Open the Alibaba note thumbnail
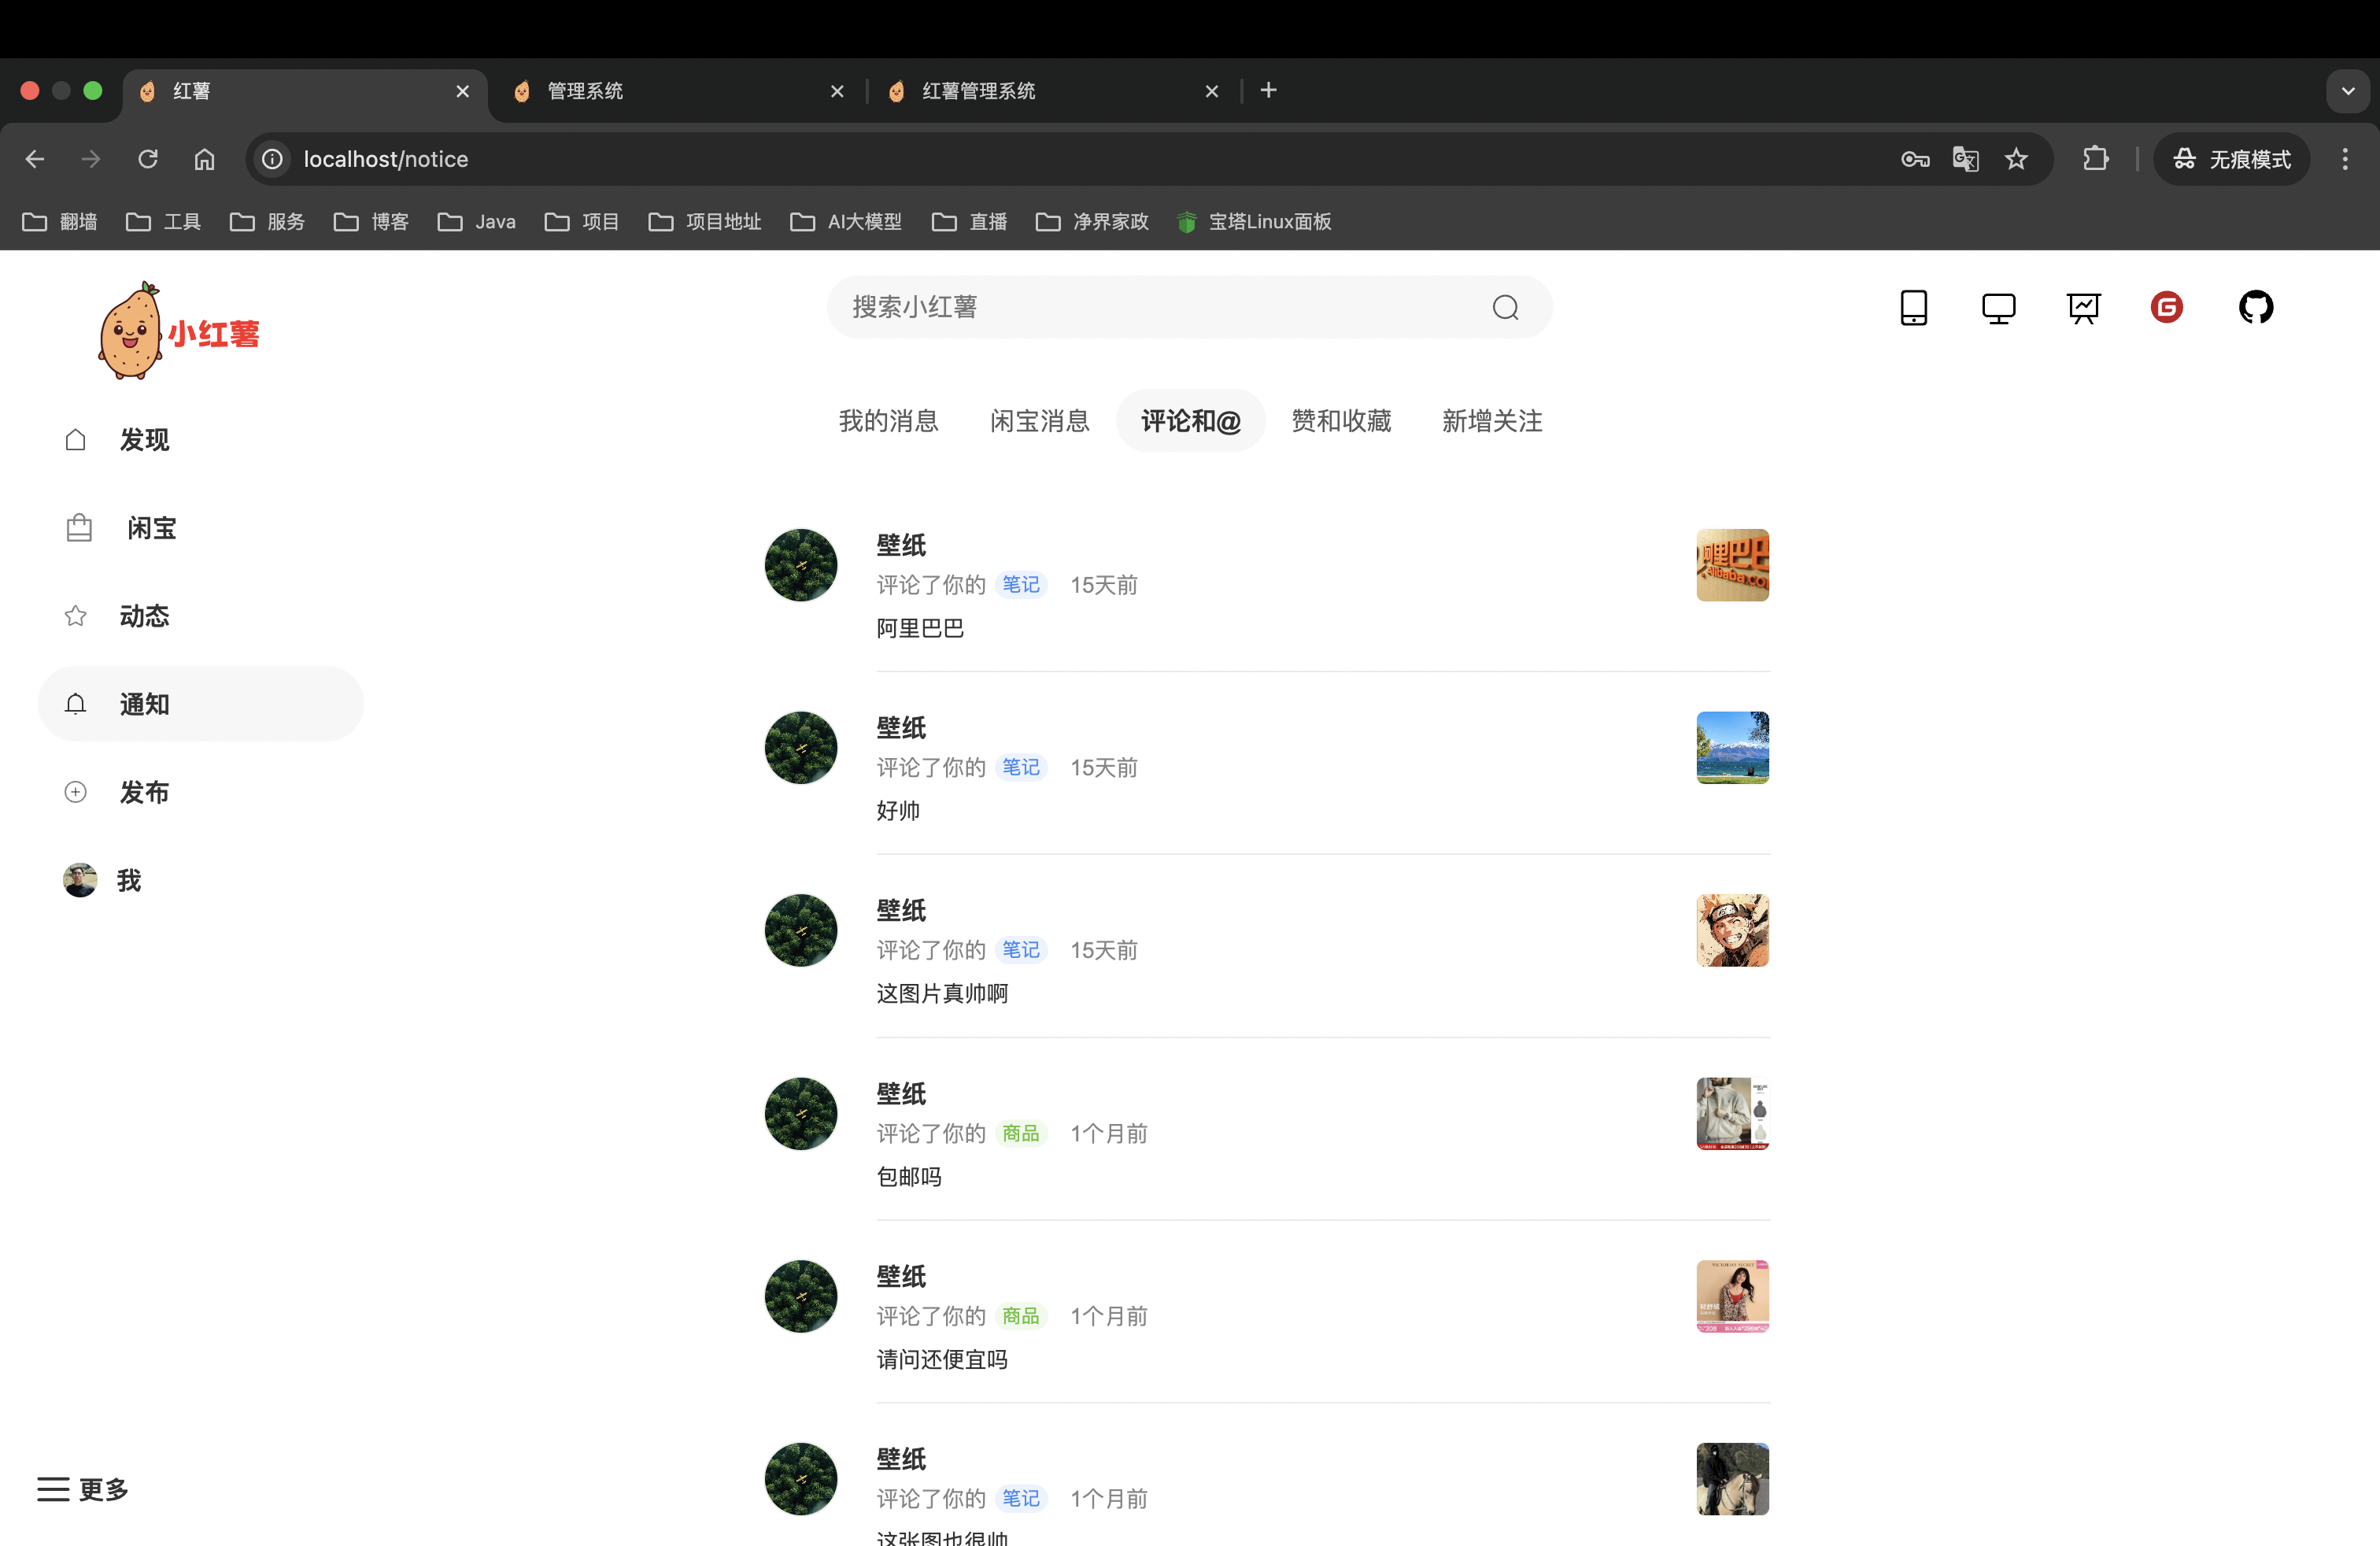The height and width of the screenshot is (1546, 2380). 1732,565
